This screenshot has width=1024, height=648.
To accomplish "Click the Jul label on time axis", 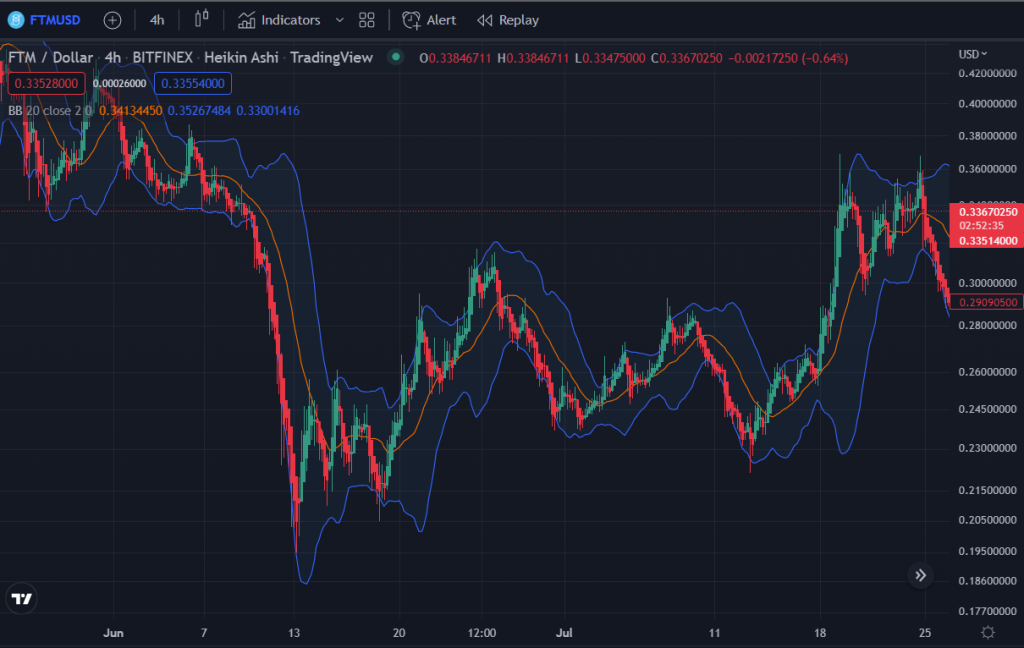I will pyautogui.click(x=564, y=632).
